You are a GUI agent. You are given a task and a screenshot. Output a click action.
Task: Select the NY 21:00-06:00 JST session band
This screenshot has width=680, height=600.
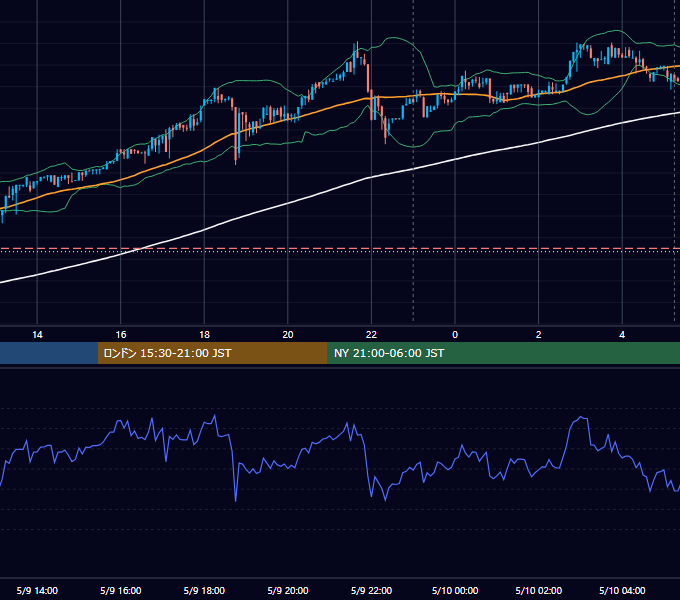[503, 353]
